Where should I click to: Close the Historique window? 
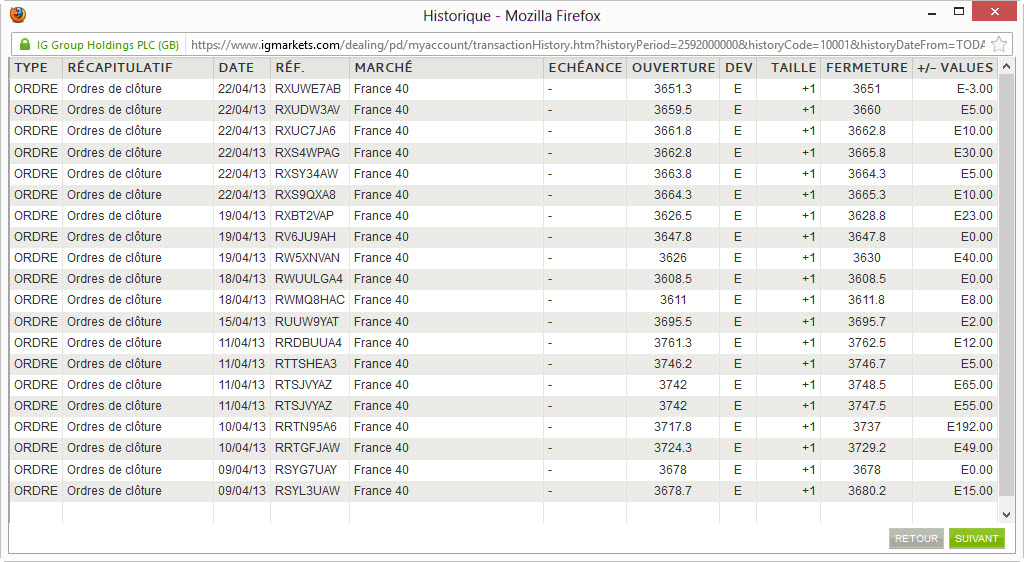pyautogui.click(x=994, y=12)
